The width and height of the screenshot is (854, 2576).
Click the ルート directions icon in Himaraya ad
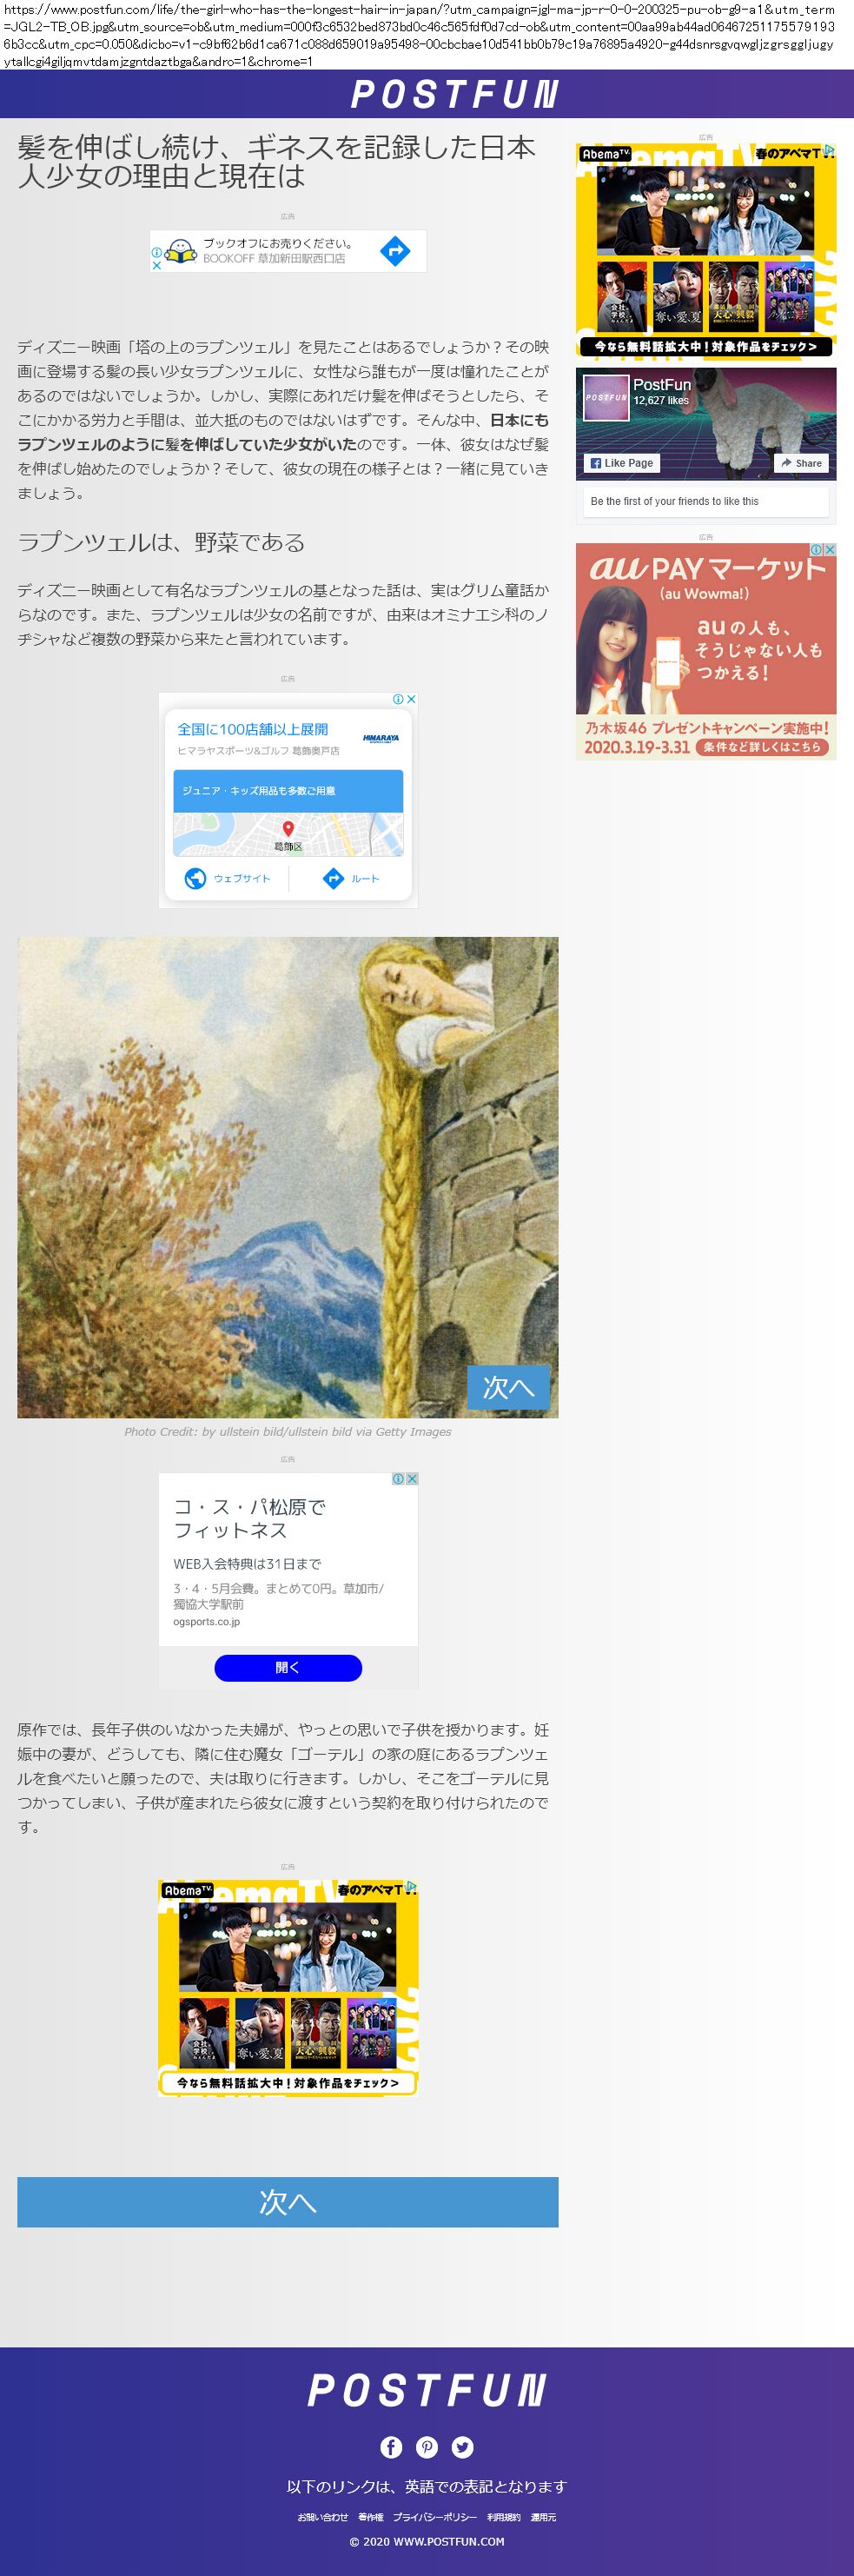[x=333, y=878]
